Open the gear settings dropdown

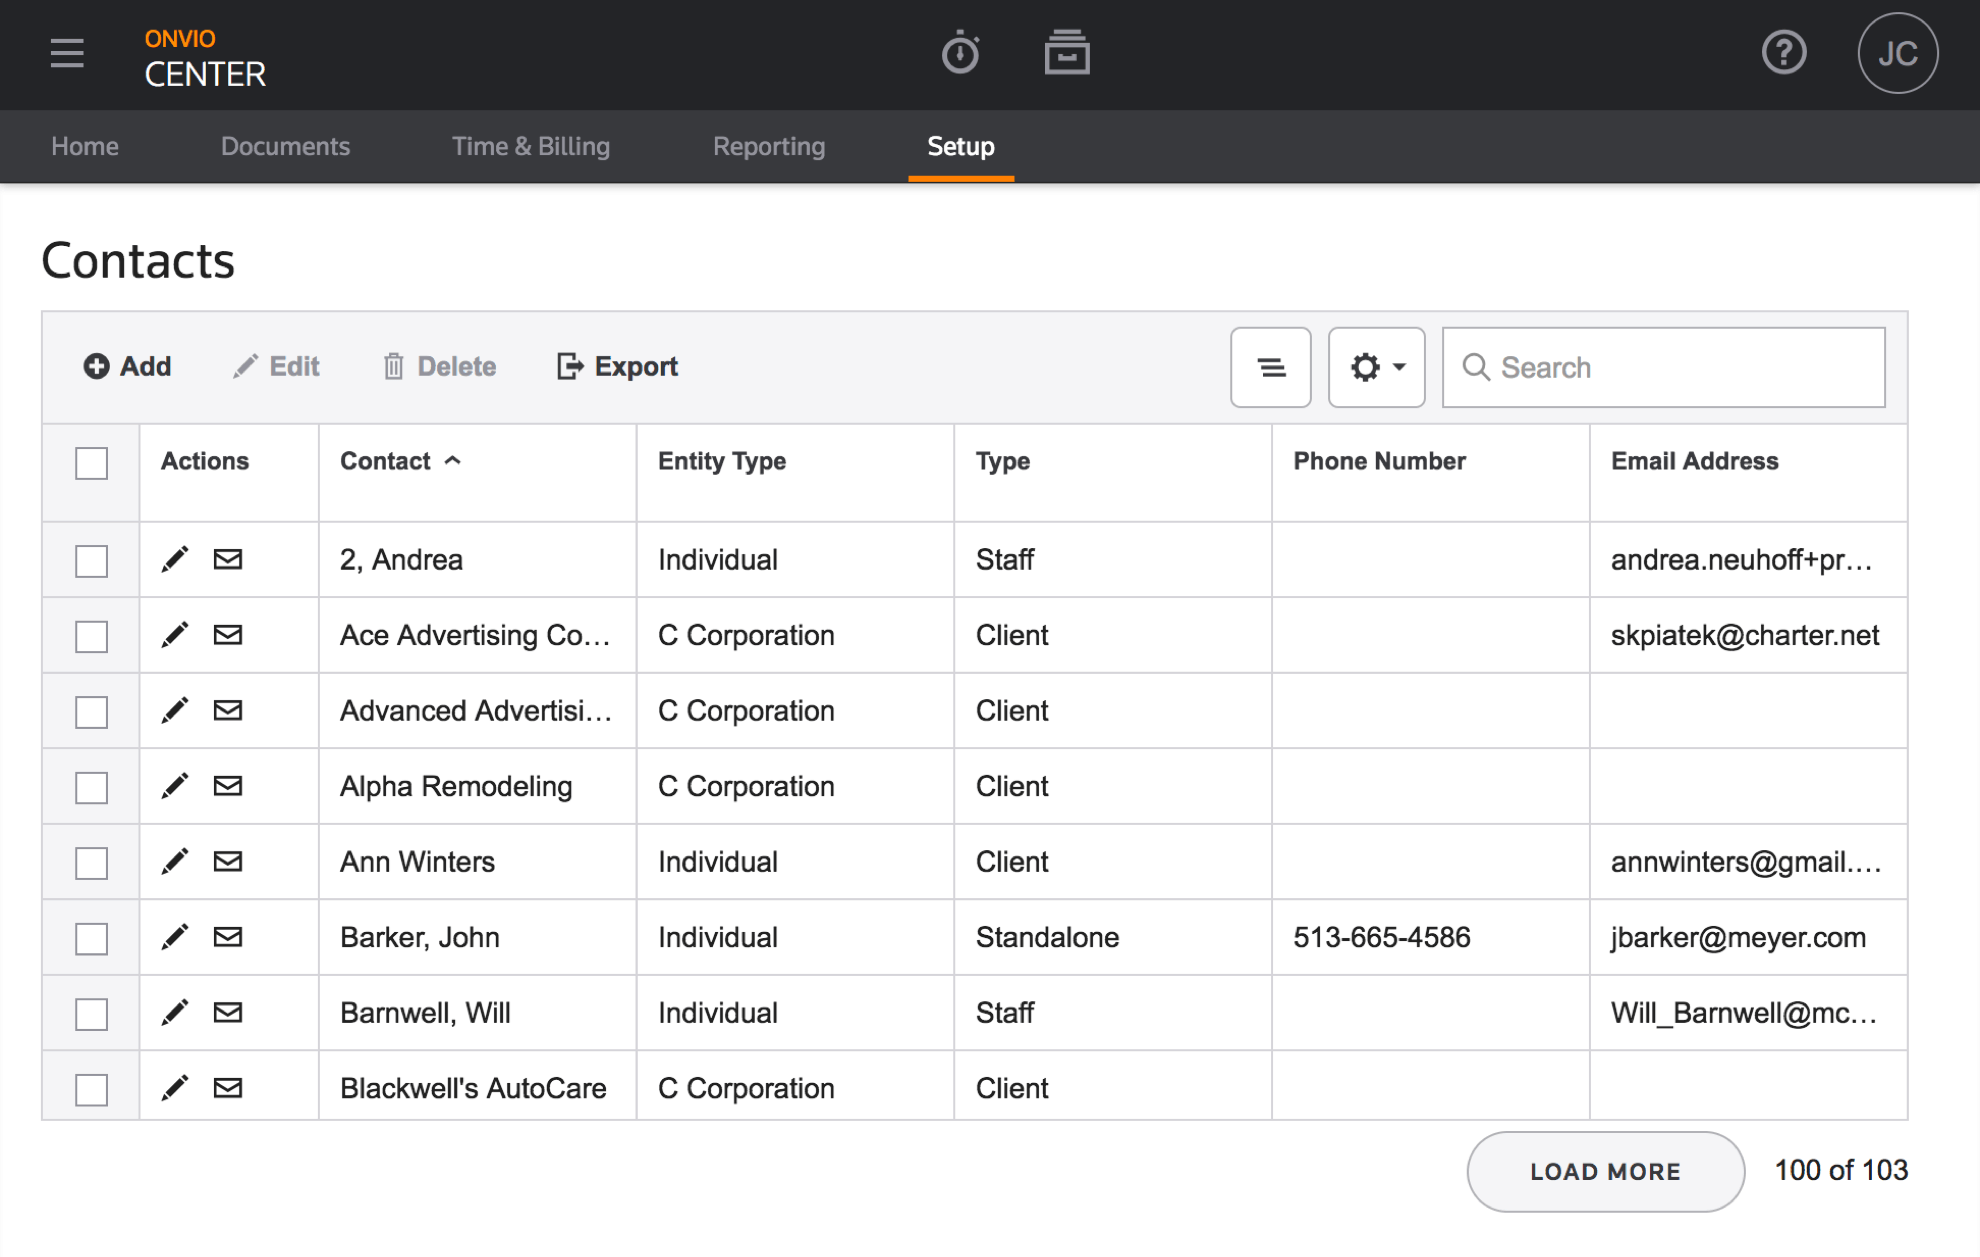[x=1376, y=367]
